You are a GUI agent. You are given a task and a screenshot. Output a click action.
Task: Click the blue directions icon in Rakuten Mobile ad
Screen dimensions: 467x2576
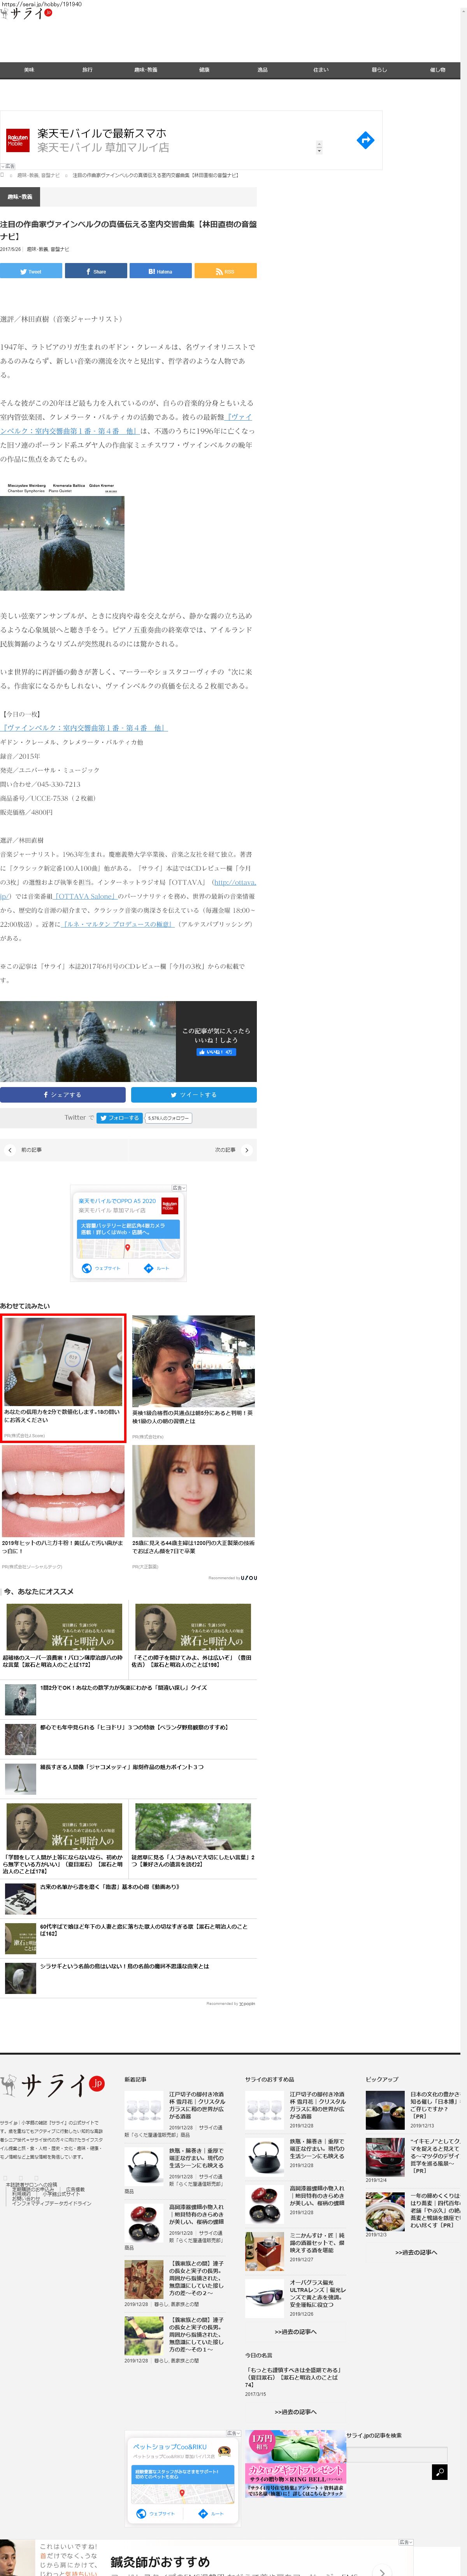click(x=365, y=140)
